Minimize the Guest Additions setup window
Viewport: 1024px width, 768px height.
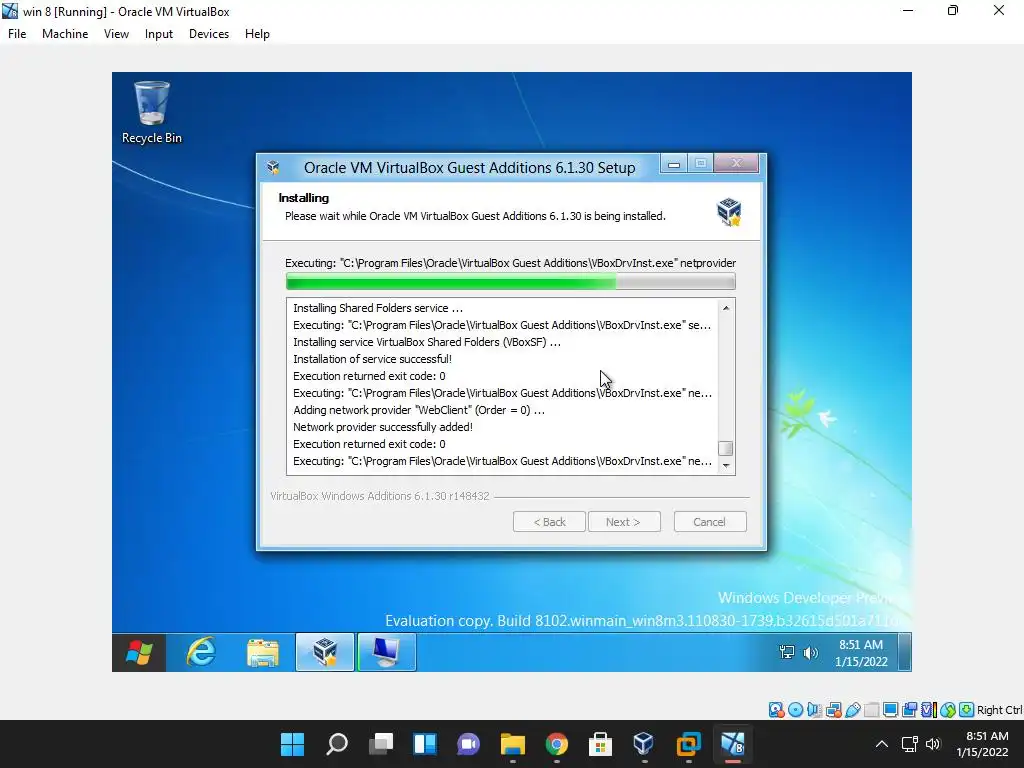pyautogui.click(x=674, y=163)
